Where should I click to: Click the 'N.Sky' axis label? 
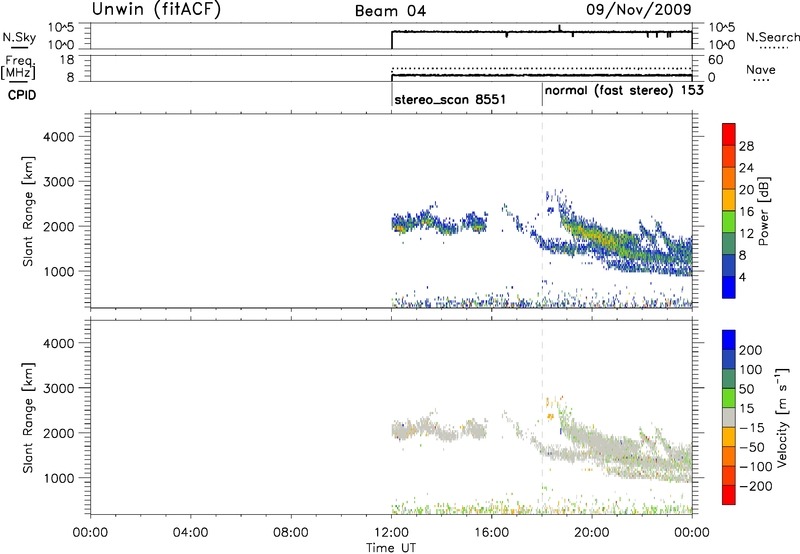(x=19, y=38)
